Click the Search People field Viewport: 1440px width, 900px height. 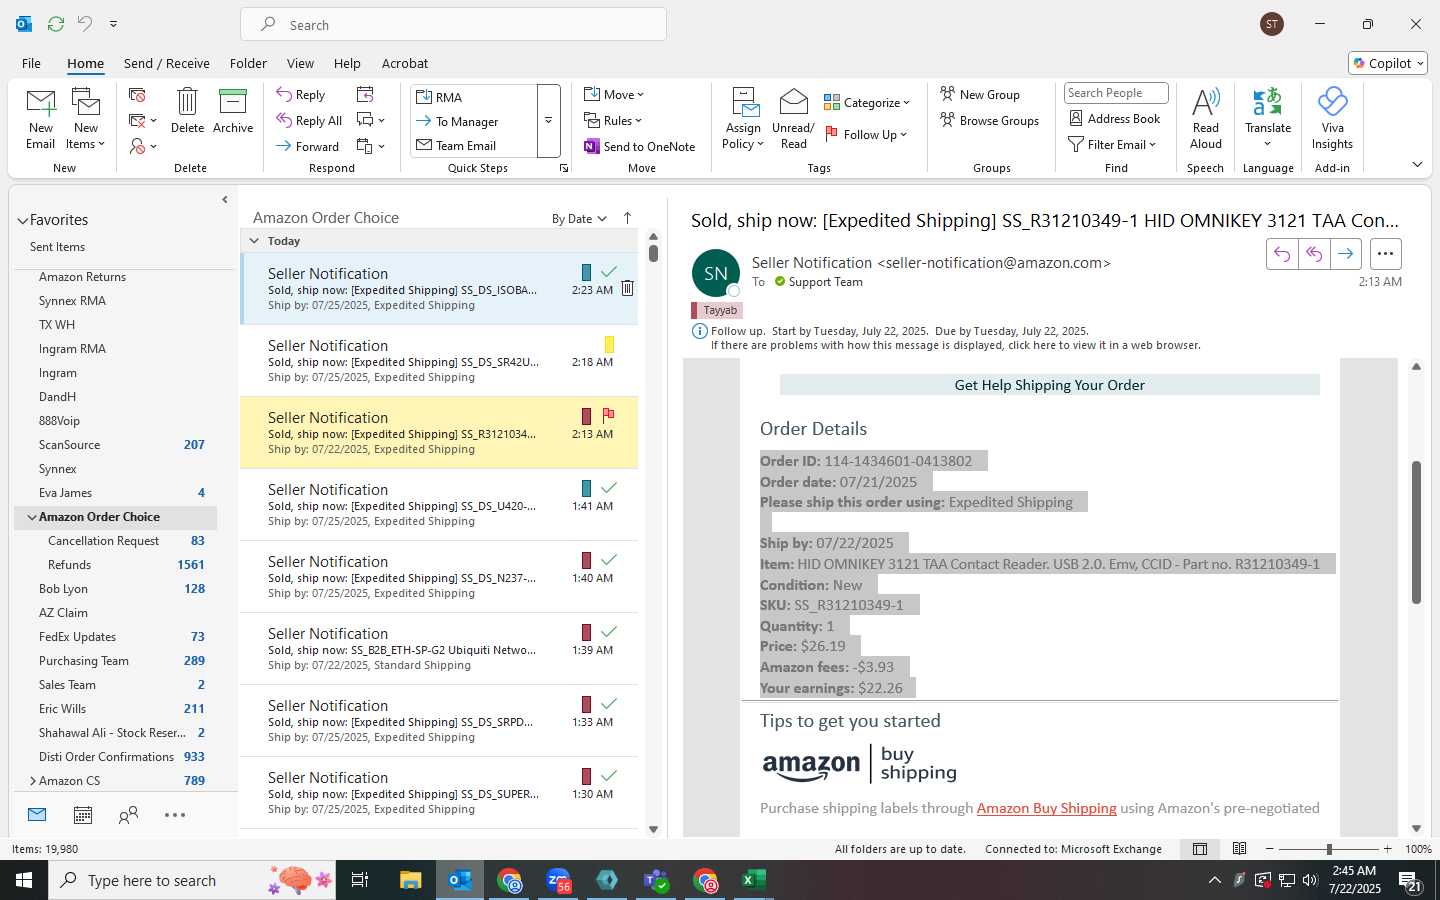click(x=1116, y=93)
